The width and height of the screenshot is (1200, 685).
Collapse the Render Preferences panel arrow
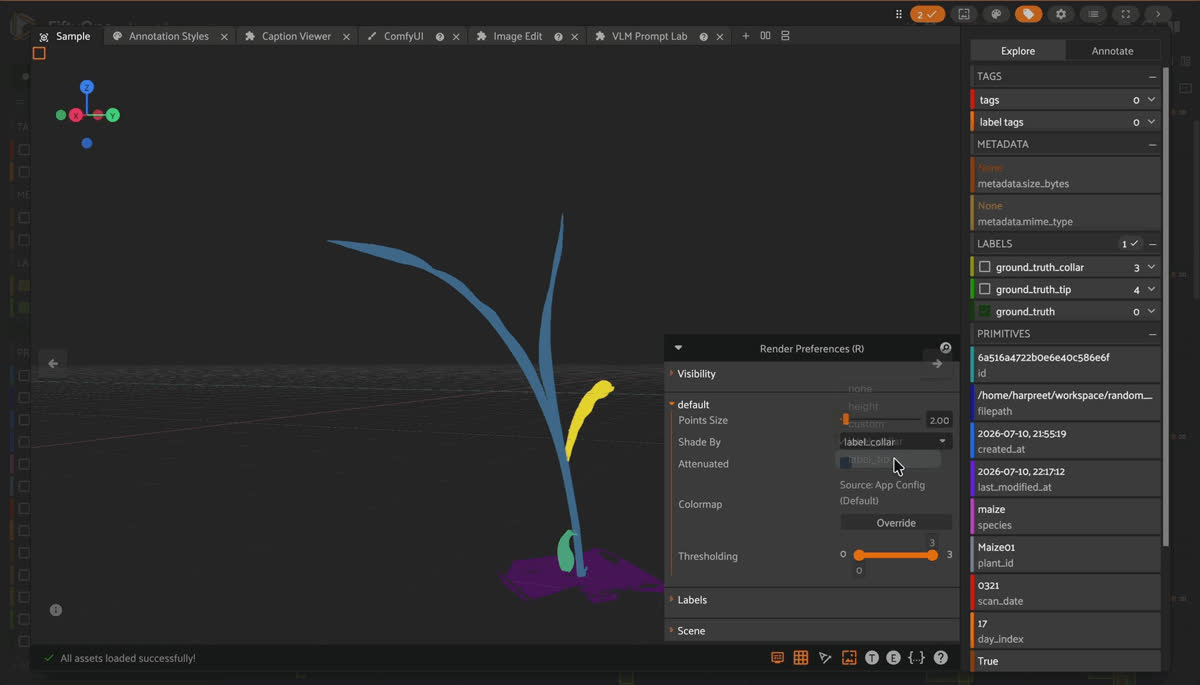678,348
